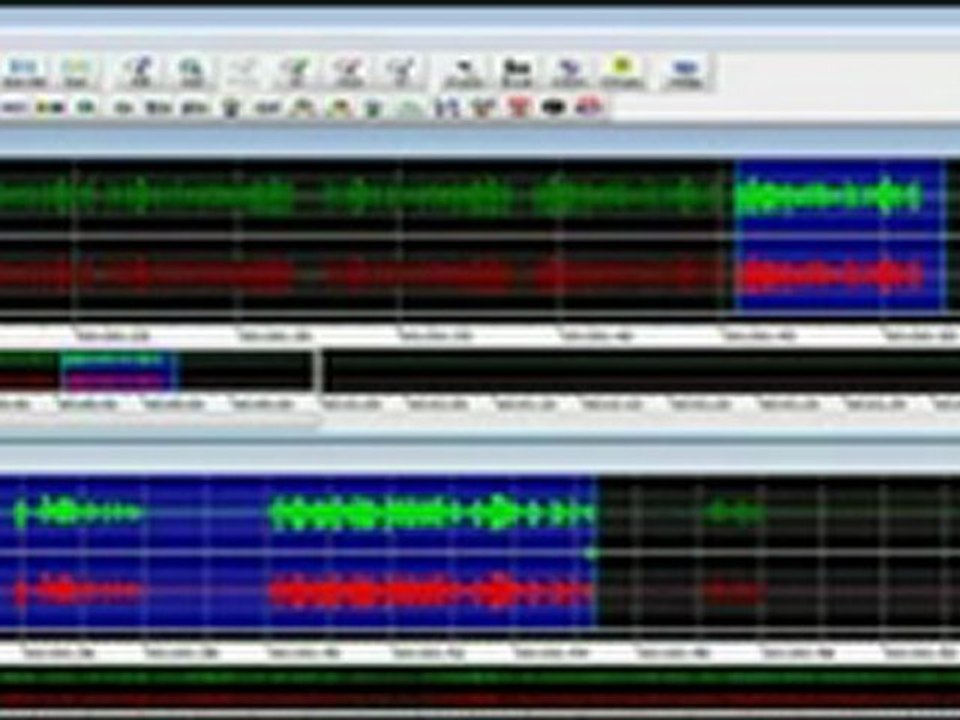Click the long green waveform in lower window
The image size is (960, 720).
tap(432, 513)
